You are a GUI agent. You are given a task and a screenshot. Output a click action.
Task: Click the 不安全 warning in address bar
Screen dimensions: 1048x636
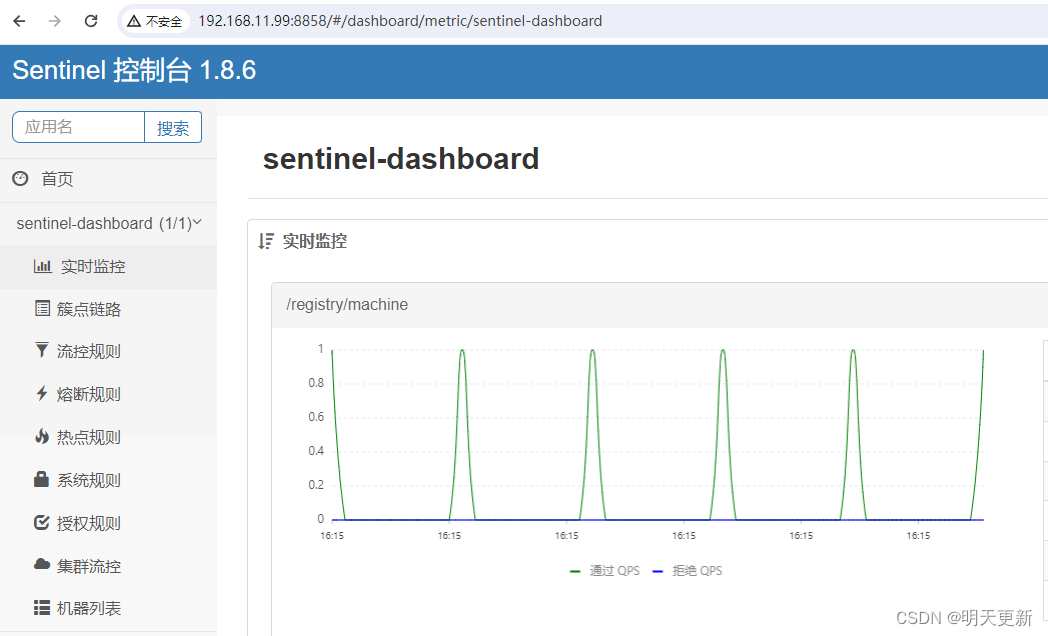point(155,20)
